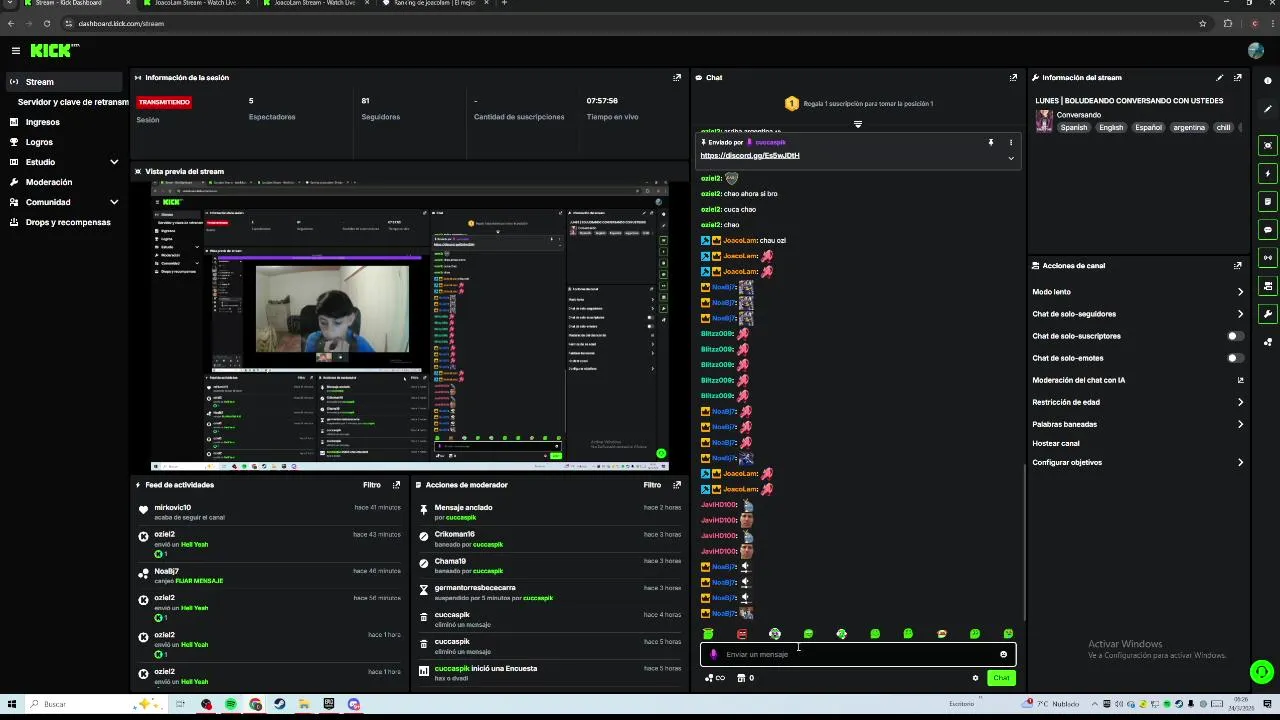
Task: Open options menu of pinned message
Action: pyautogui.click(x=1010, y=142)
